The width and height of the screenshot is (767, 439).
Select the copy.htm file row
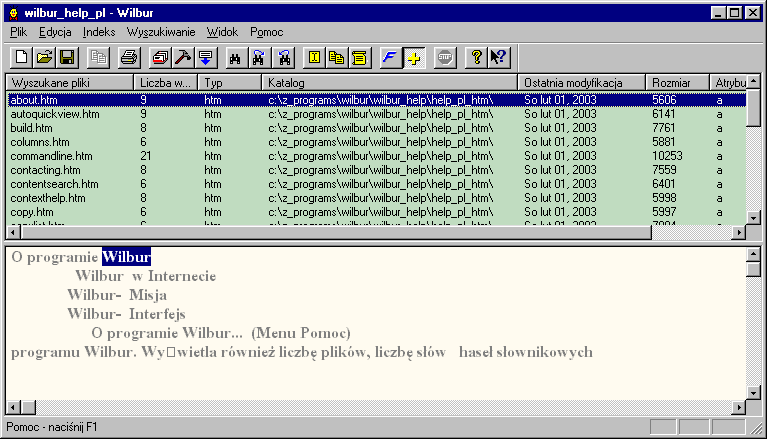click(x=377, y=212)
